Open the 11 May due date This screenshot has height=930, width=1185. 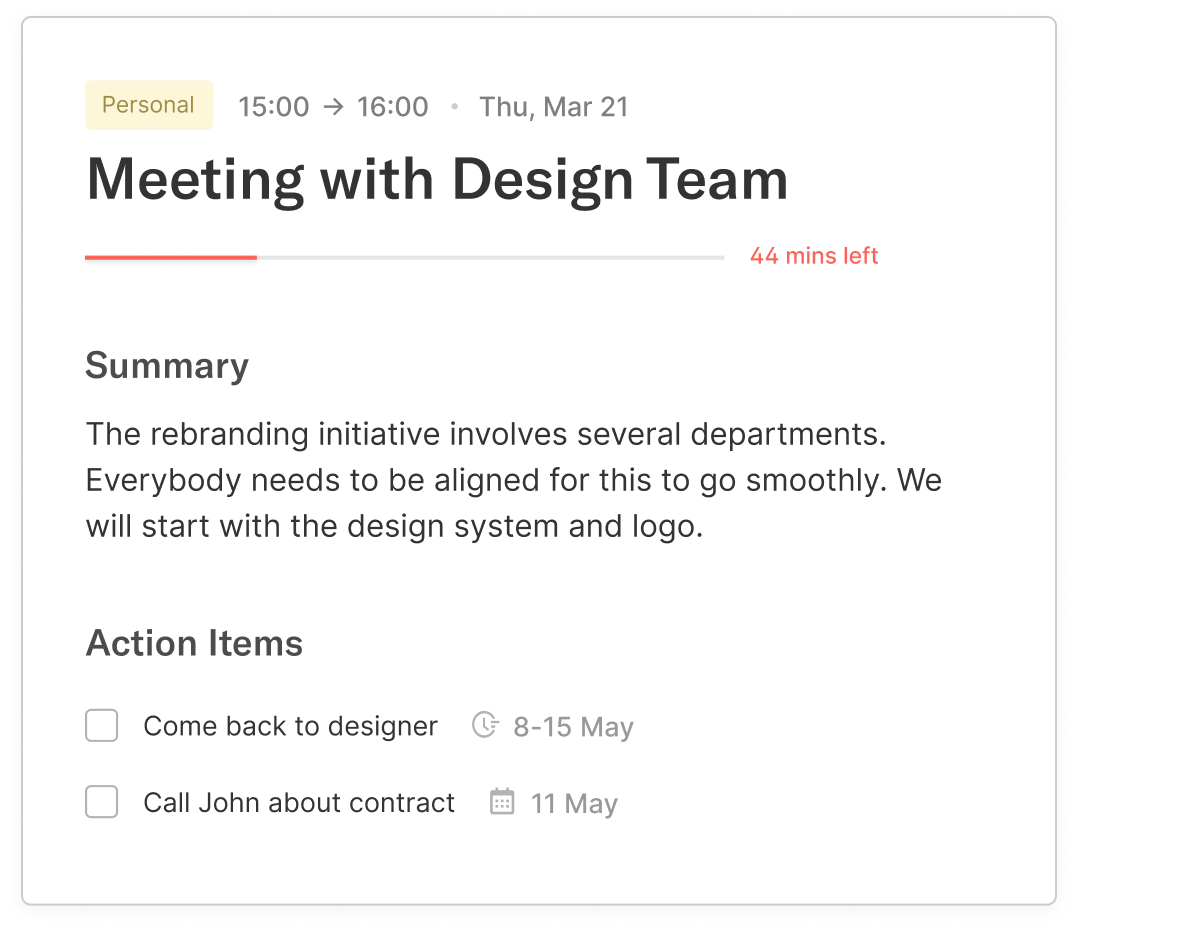(x=574, y=804)
